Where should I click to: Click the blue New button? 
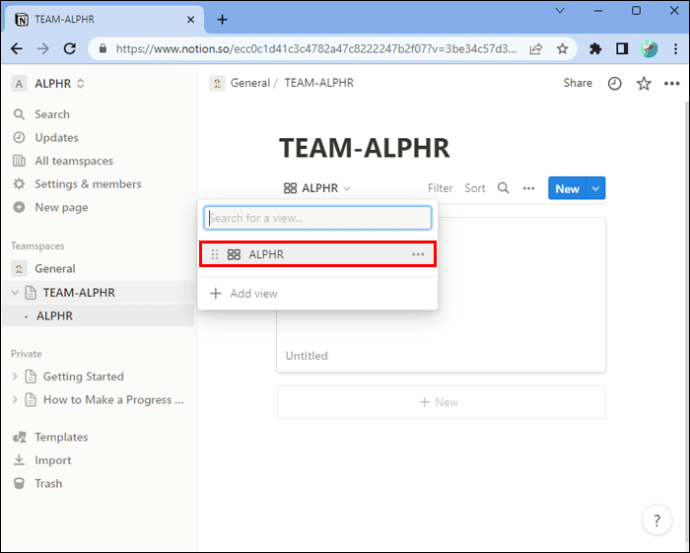(x=567, y=188)
